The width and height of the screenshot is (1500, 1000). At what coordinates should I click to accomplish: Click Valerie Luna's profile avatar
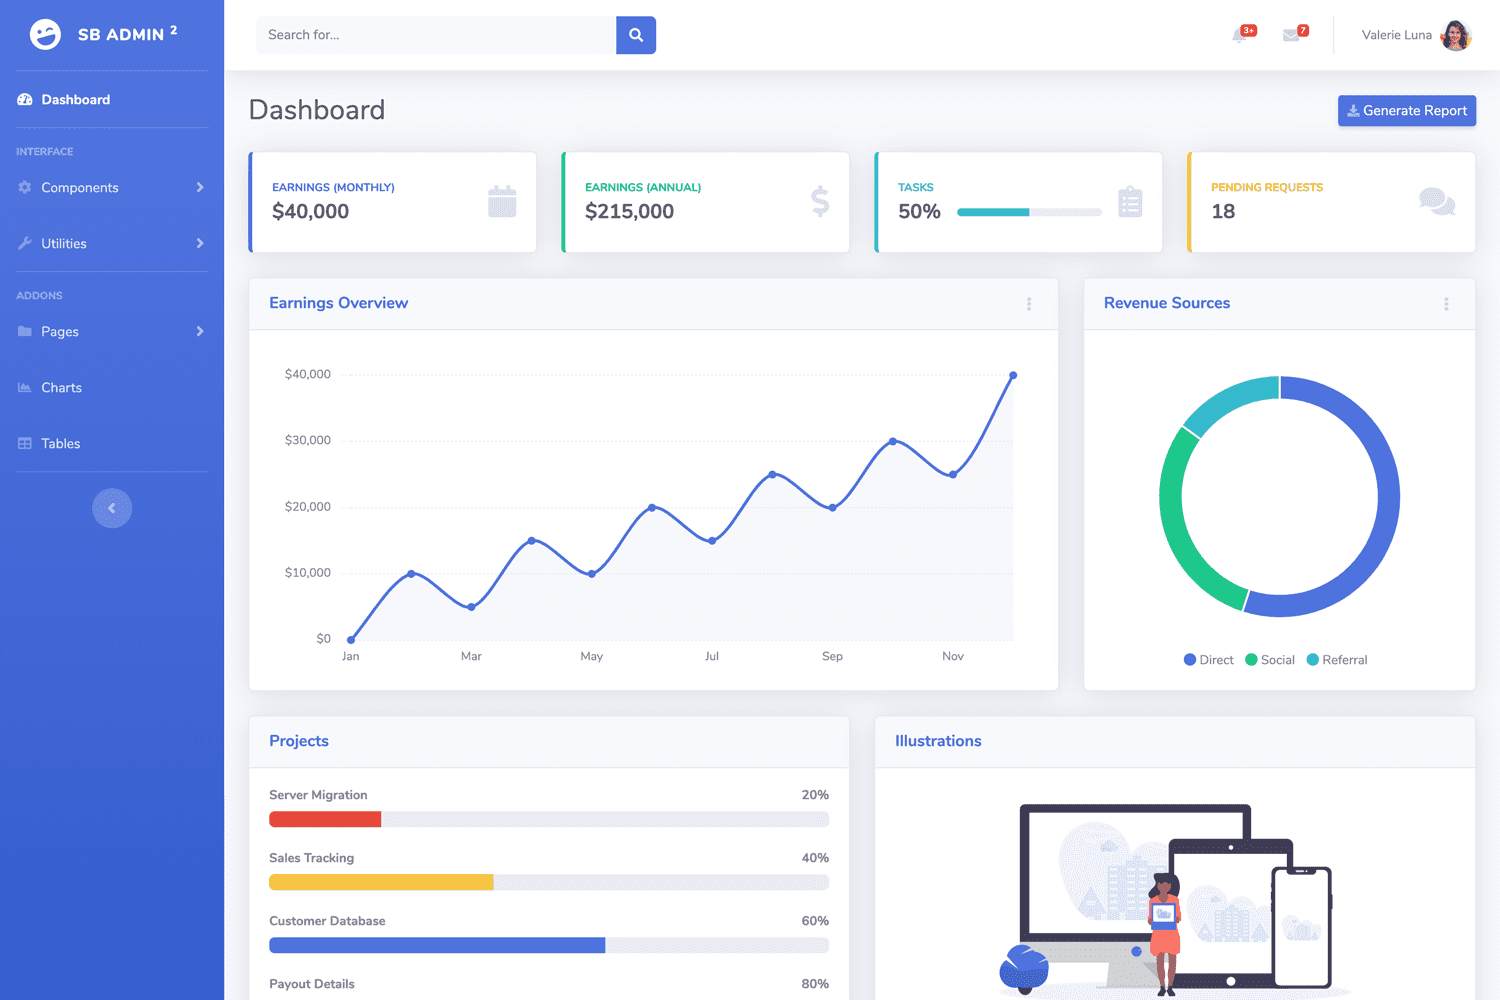tap(1456, 34)
